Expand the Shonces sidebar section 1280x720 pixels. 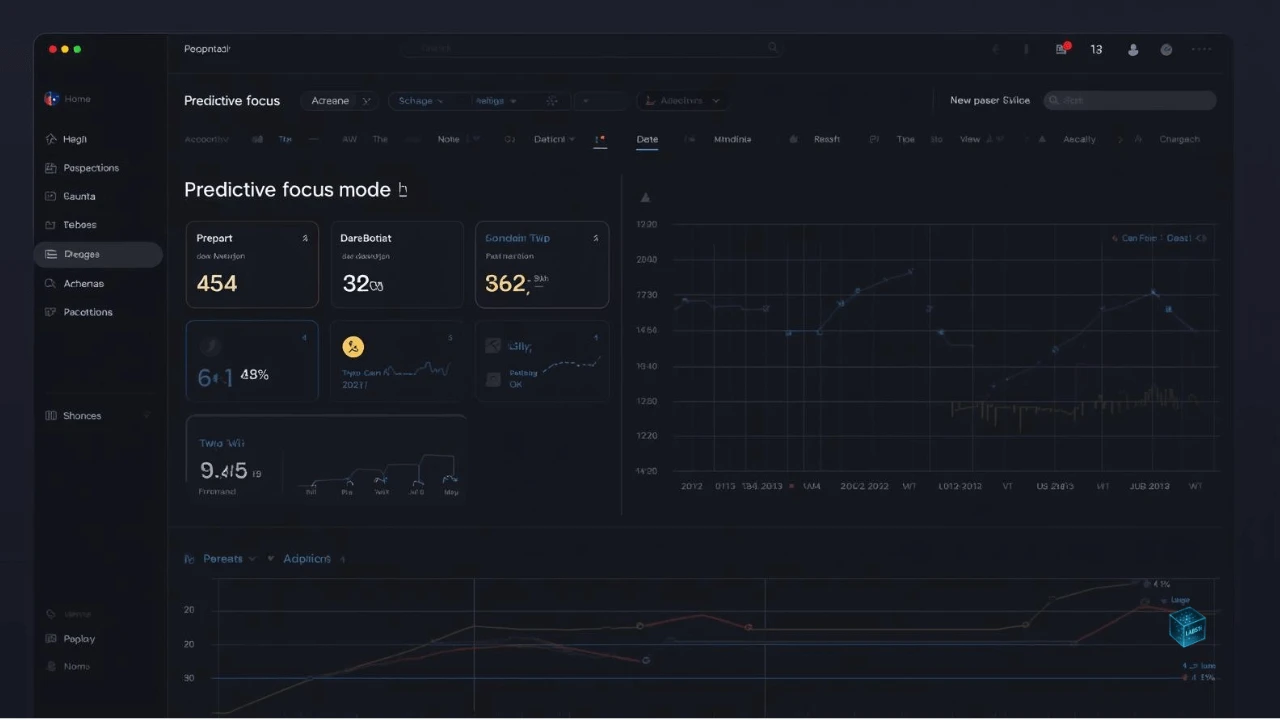click(147, 416)
